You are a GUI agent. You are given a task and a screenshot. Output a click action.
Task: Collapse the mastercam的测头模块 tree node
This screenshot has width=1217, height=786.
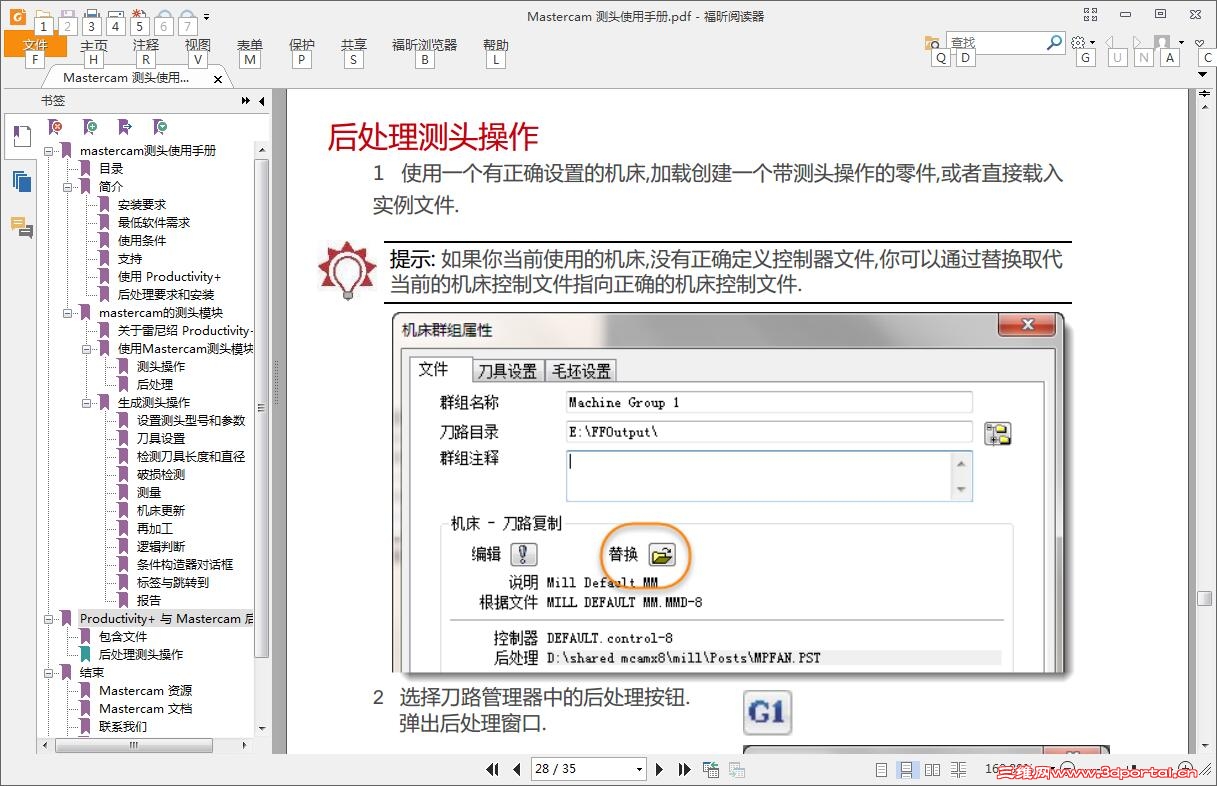click(67, 313)
